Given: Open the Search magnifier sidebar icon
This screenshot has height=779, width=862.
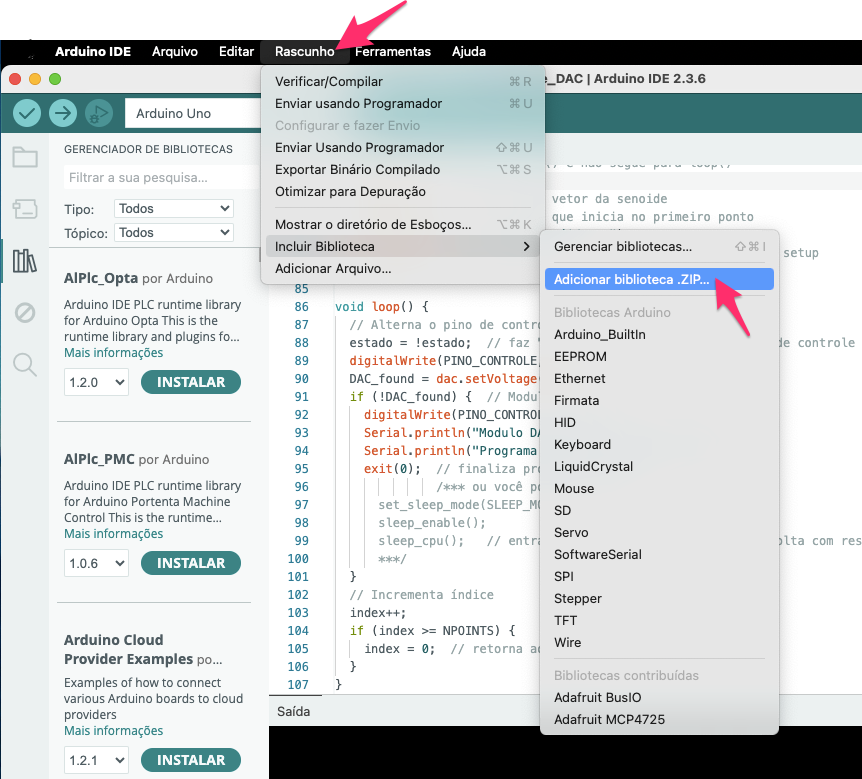Looking at the screenshot, I should pos(25,364).
